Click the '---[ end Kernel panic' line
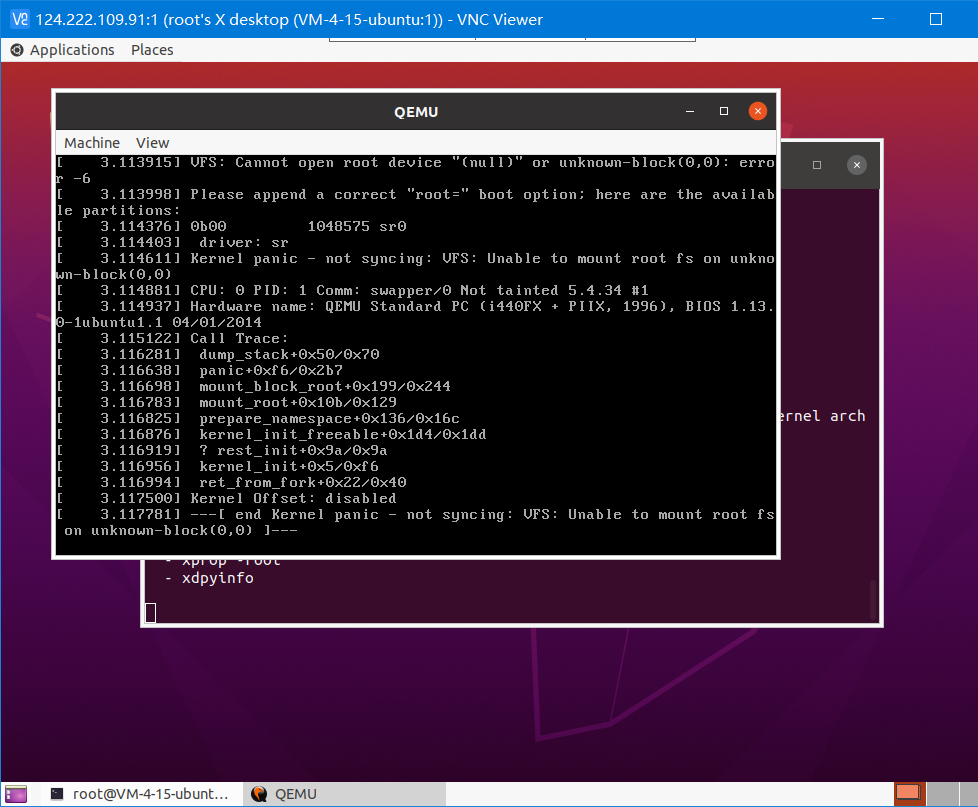The image size is (978, 807). [416, 523]
